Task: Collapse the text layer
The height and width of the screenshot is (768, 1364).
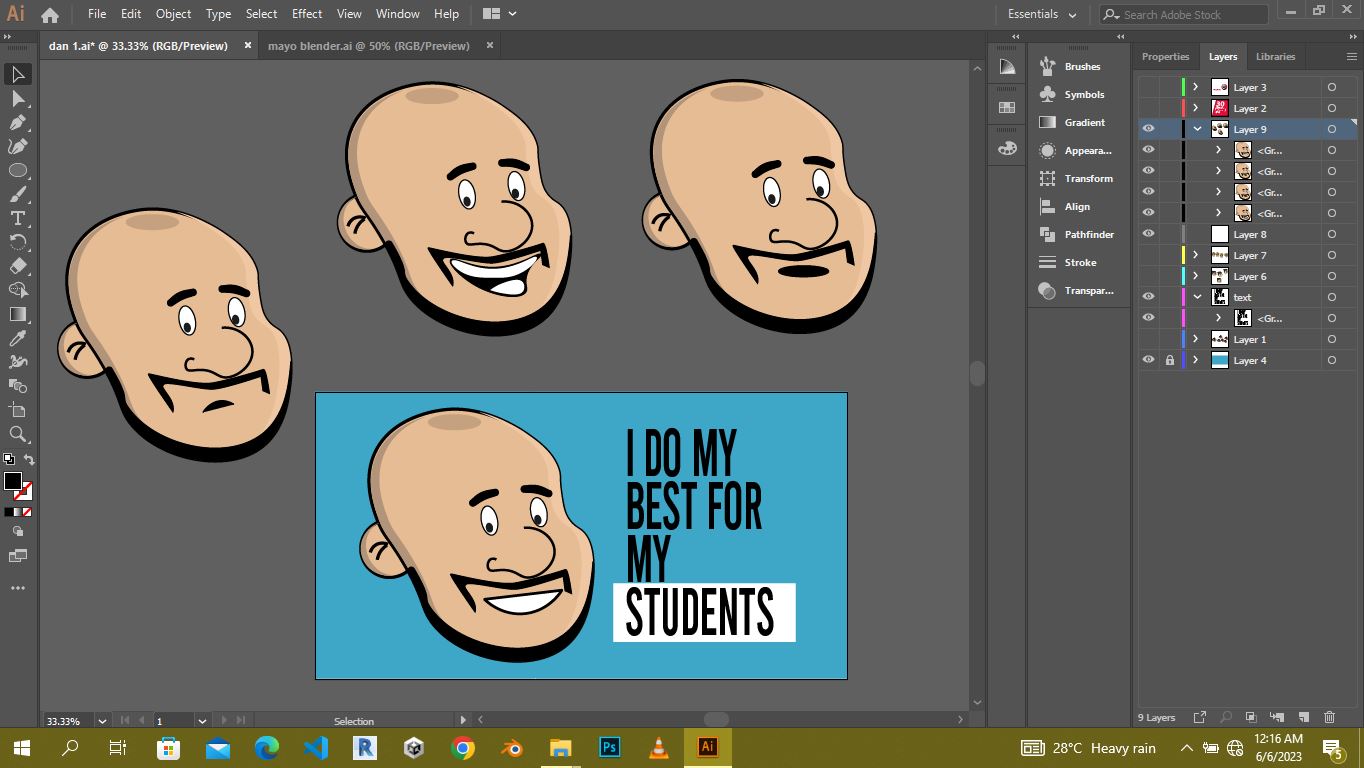Action: point(1197,297)
